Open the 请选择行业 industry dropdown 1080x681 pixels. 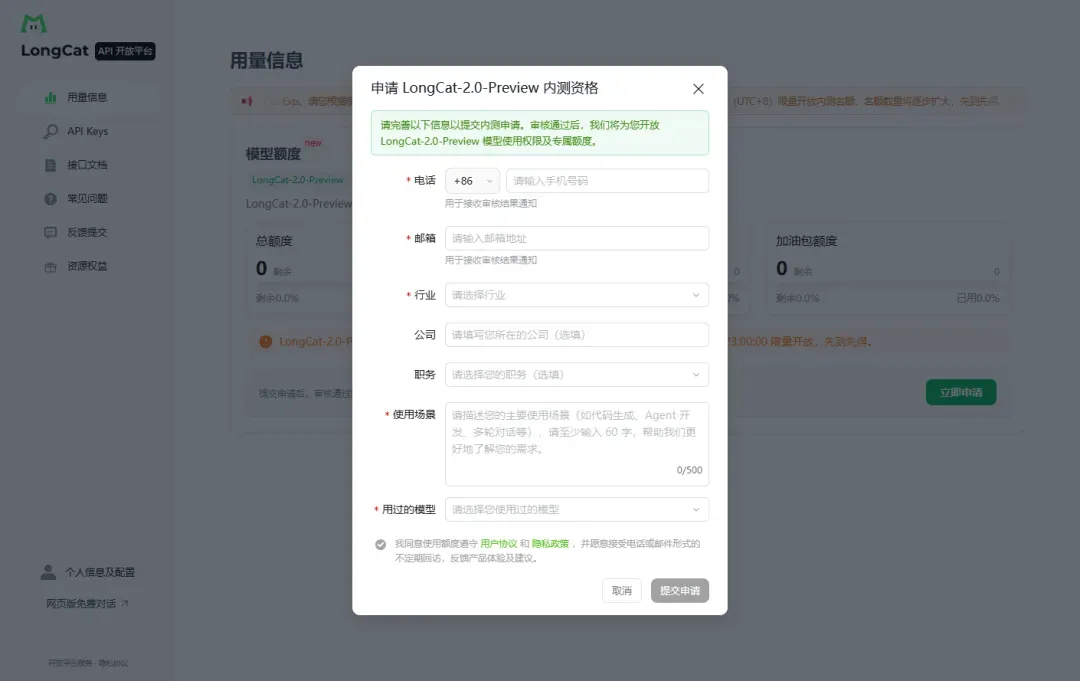577,295
